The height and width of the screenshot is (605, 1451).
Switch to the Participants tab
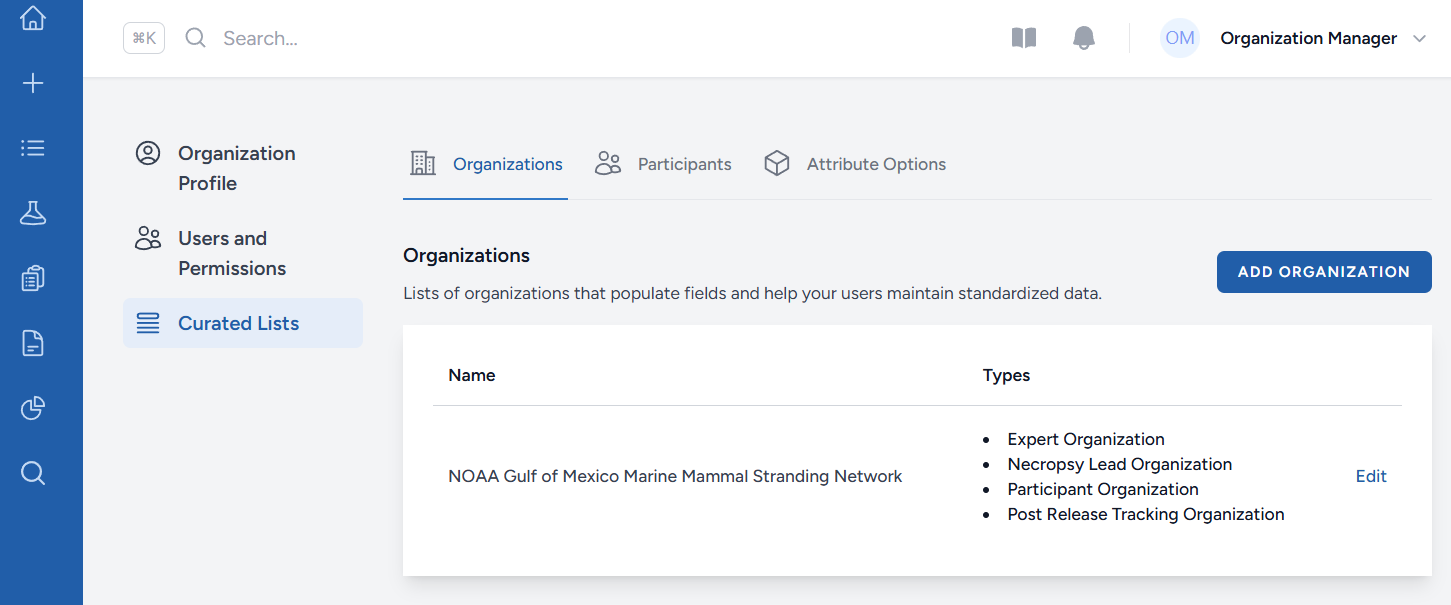664,164
